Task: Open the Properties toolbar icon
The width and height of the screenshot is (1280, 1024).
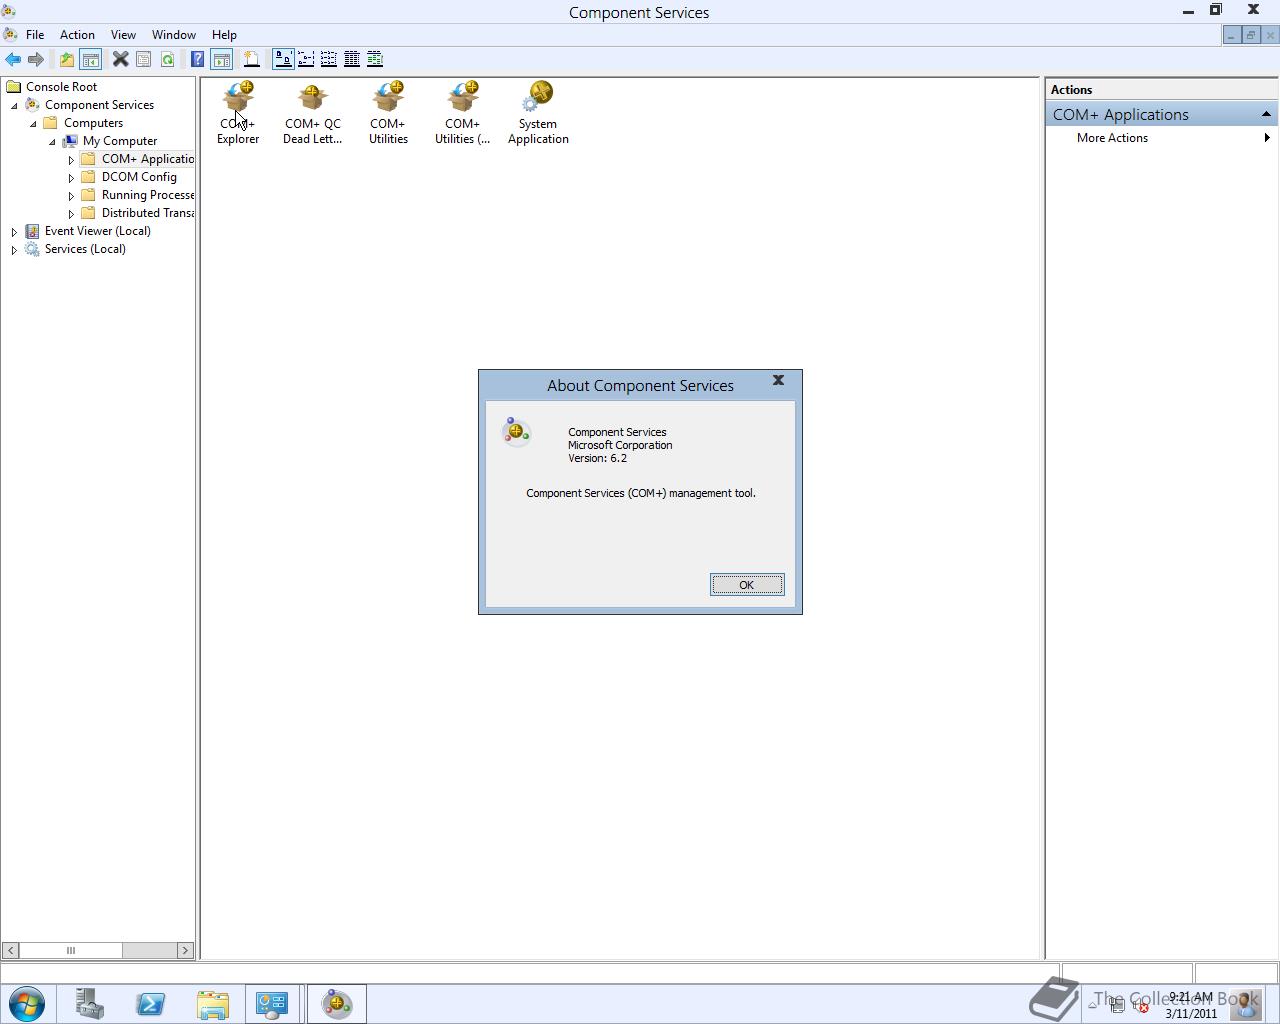Action: [144, 60]
